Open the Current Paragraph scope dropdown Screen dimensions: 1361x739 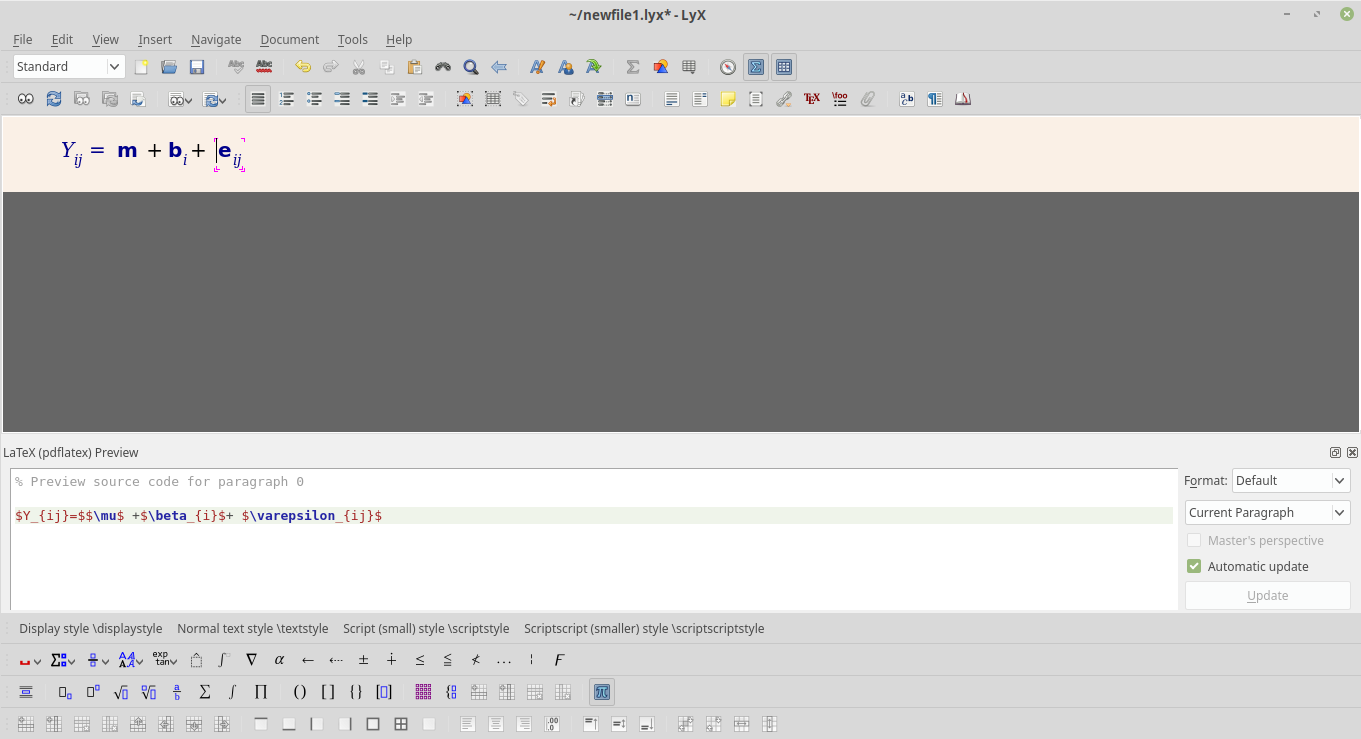click(x=1267, y=513)
